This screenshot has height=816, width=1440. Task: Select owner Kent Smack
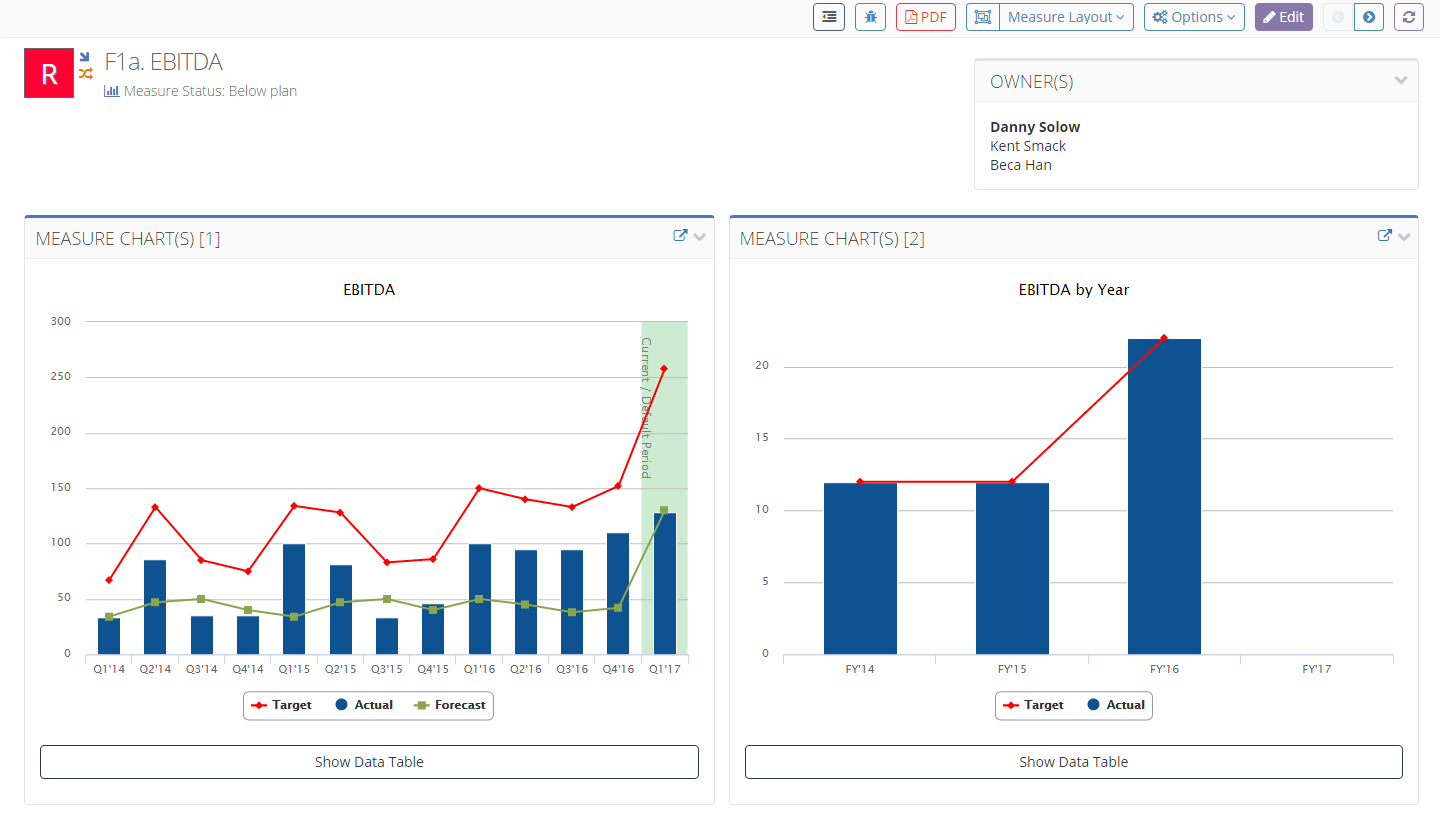[x=1027, y=145]
